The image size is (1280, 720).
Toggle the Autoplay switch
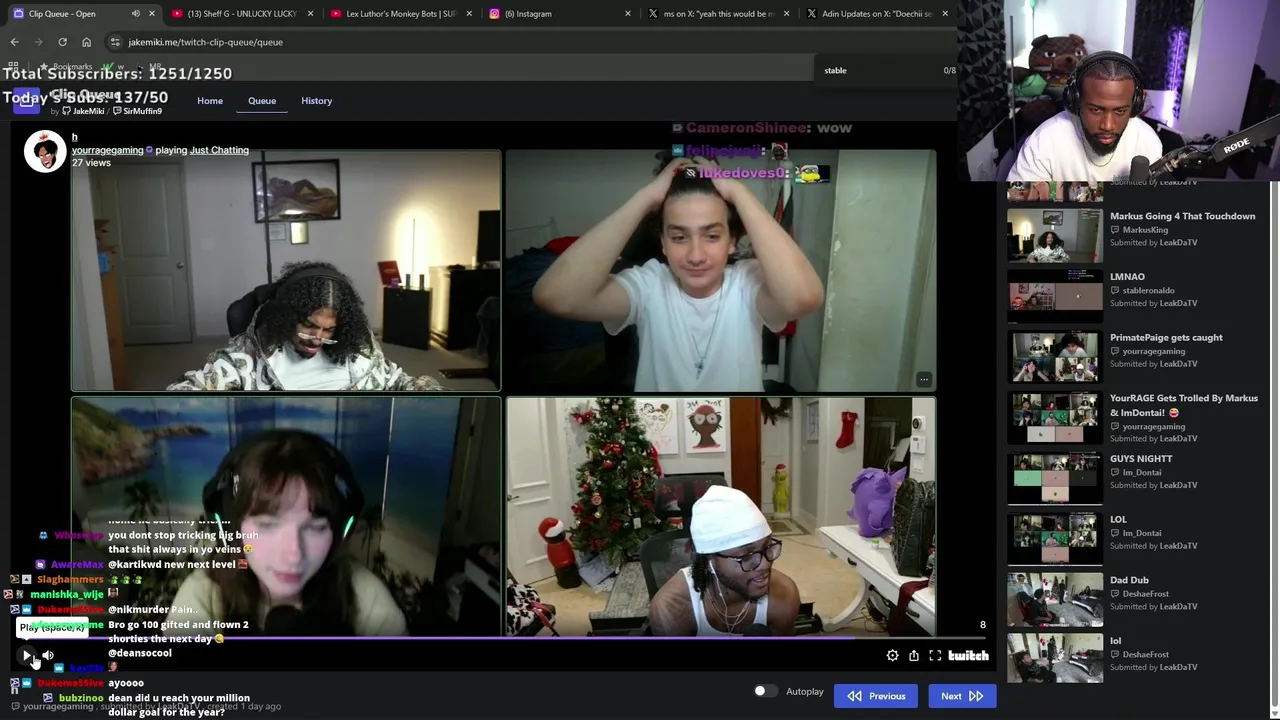[765, 691]
